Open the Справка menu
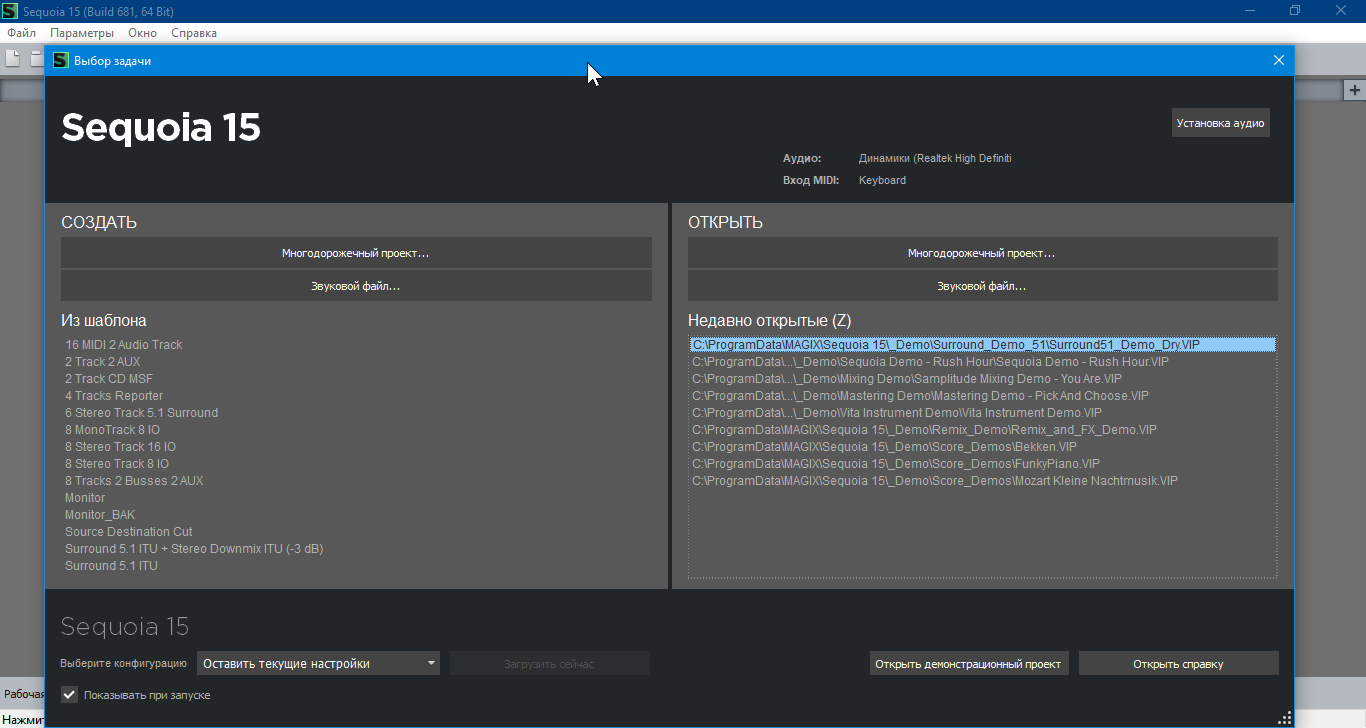The image size is (1366, 728). click(x=194, y=33)
